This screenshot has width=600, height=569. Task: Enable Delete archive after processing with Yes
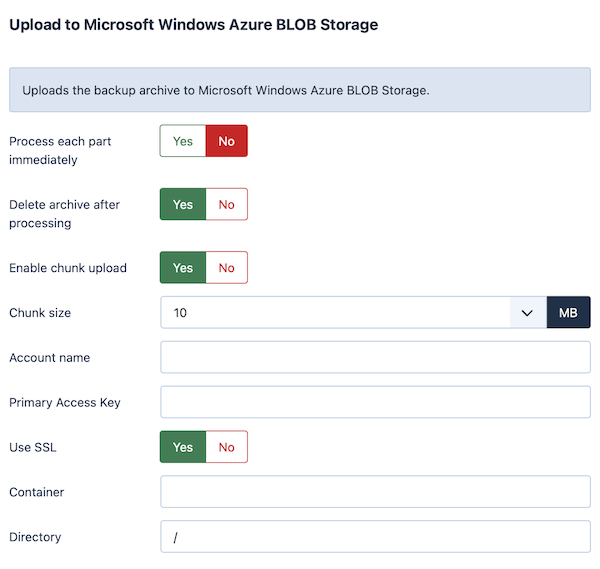pos(183,204)
